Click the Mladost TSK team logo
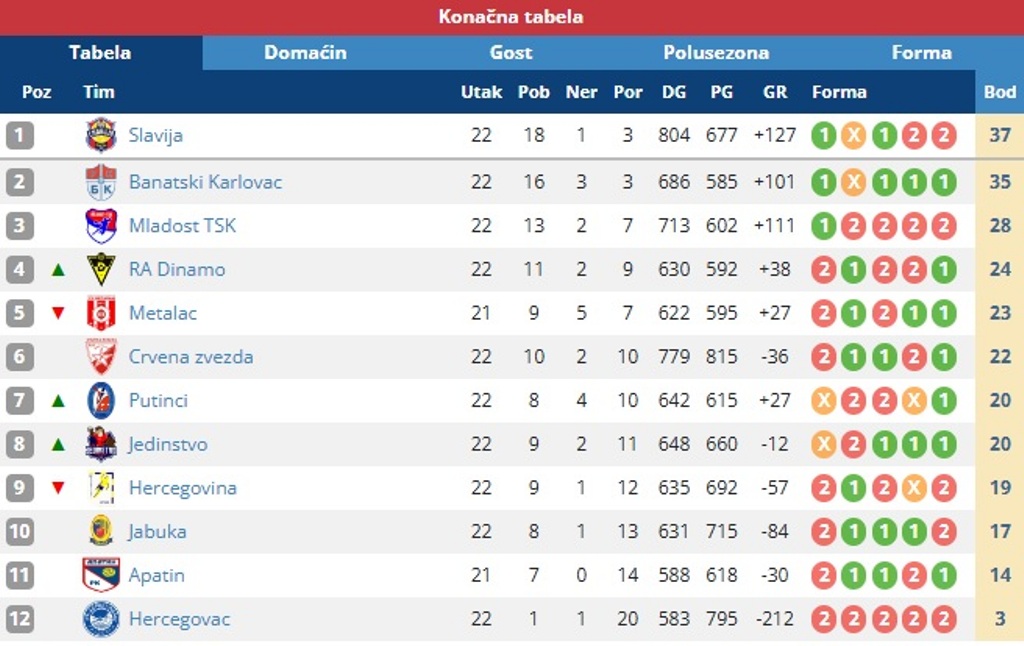 coord(101,225)
